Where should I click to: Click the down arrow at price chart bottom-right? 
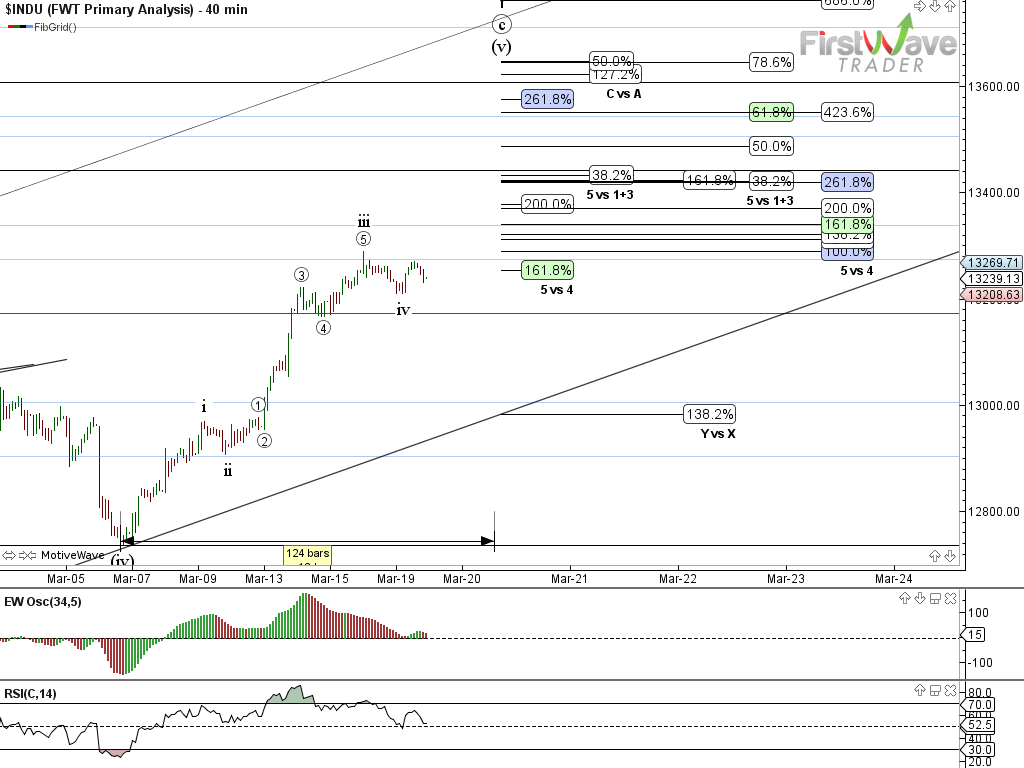[x=948, y=555]
